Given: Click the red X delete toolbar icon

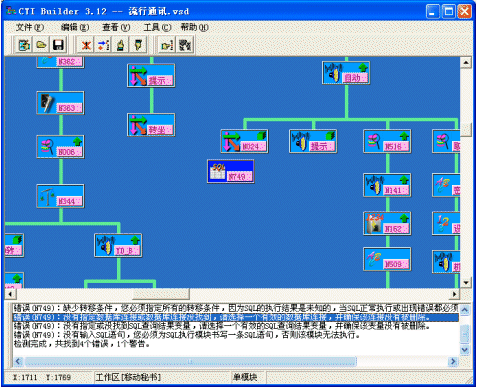Looking at the screenshot, I should click(x=86, y=45).
